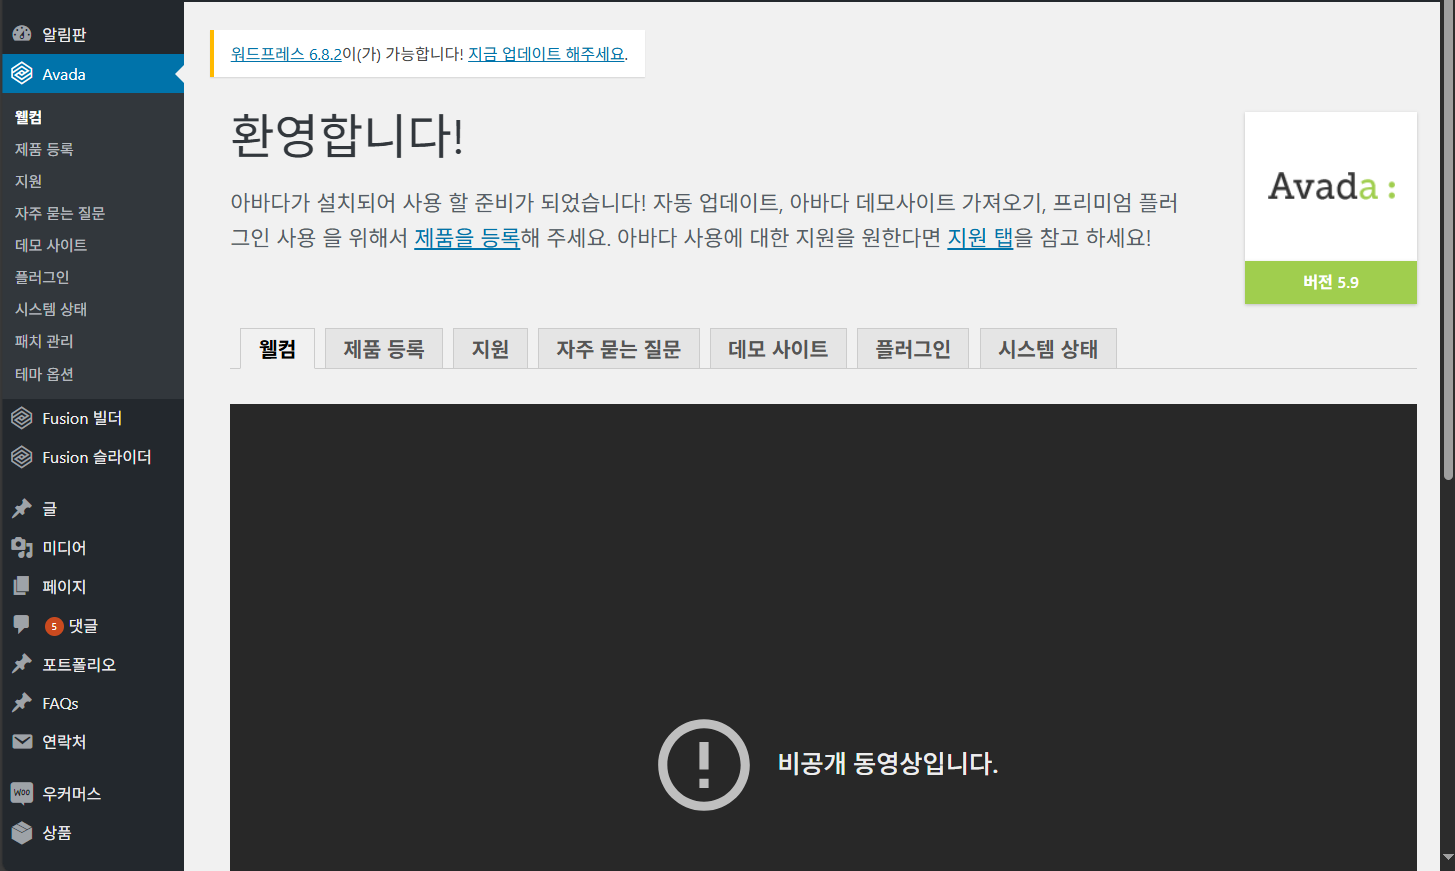
Task: Open 우커머스 menu
Action: tap(92, 794)
